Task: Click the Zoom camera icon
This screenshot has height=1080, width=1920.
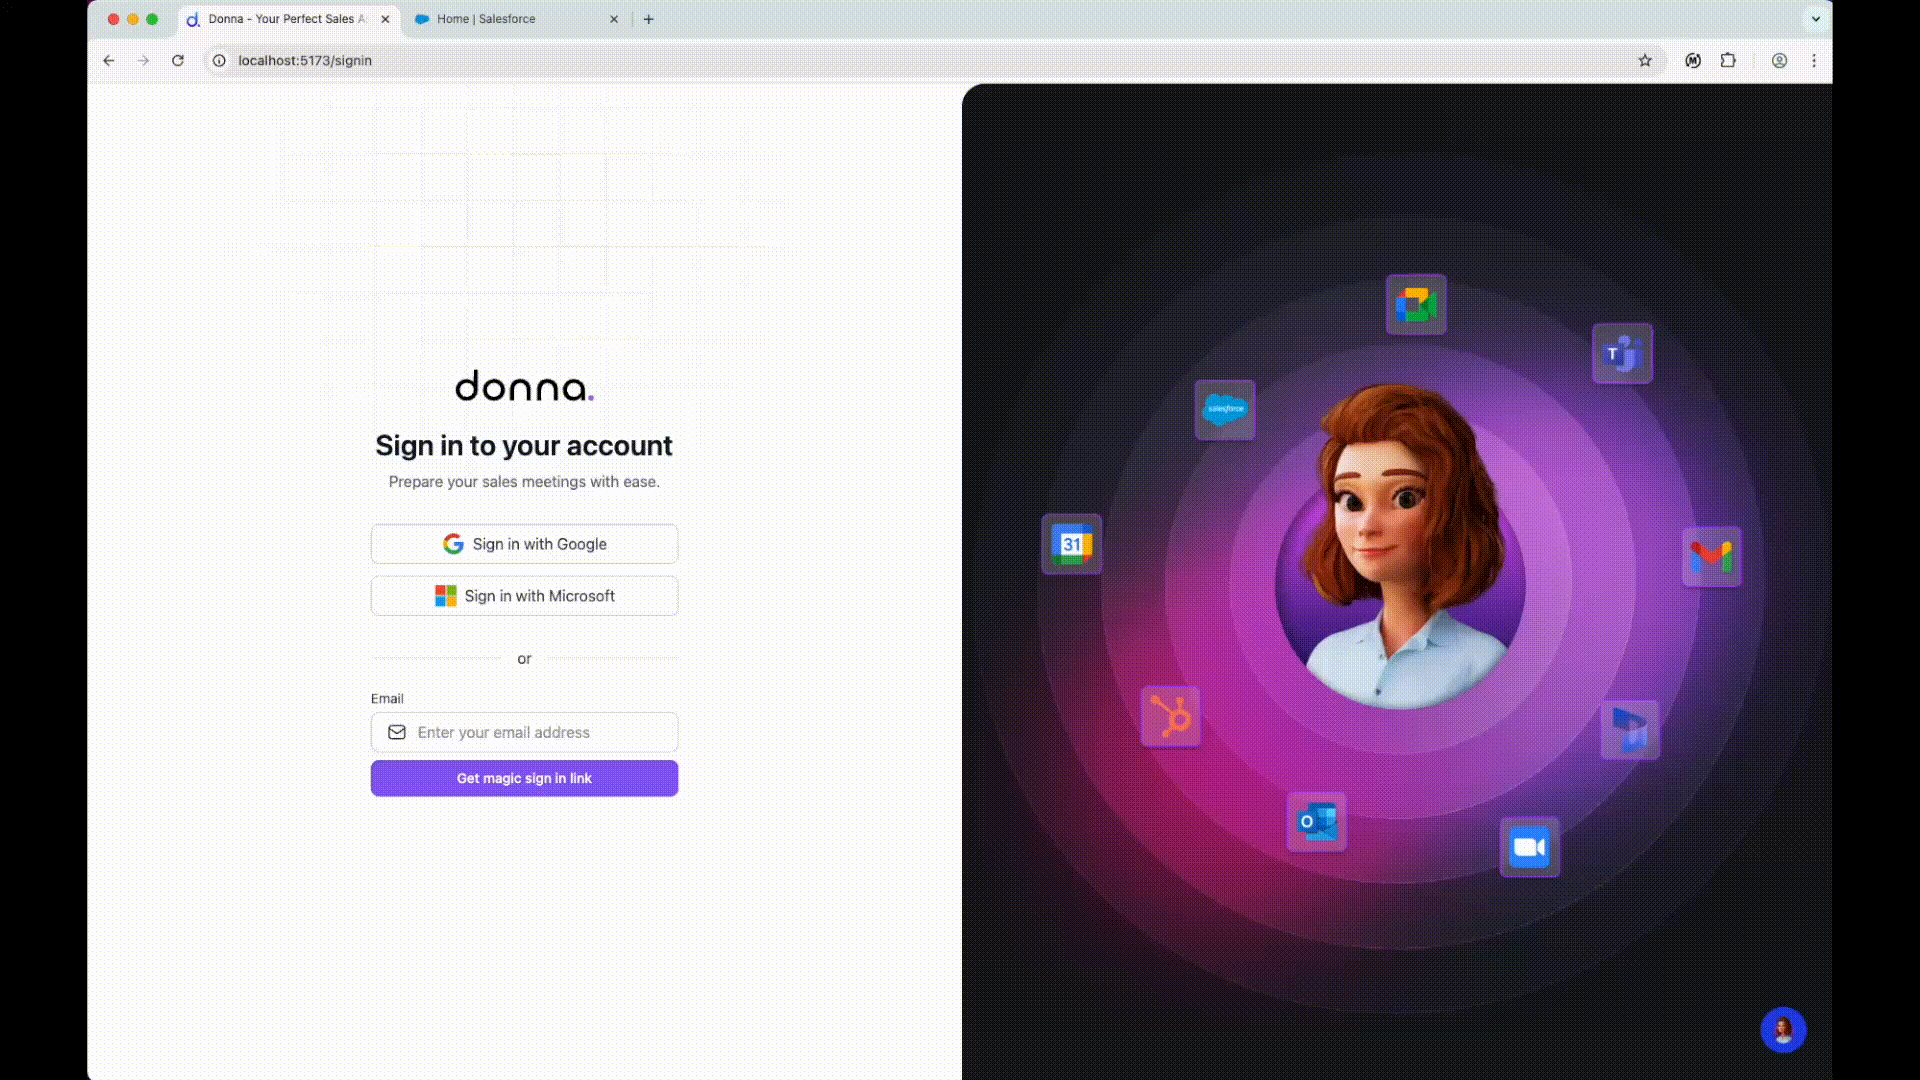Action: 1529,847
